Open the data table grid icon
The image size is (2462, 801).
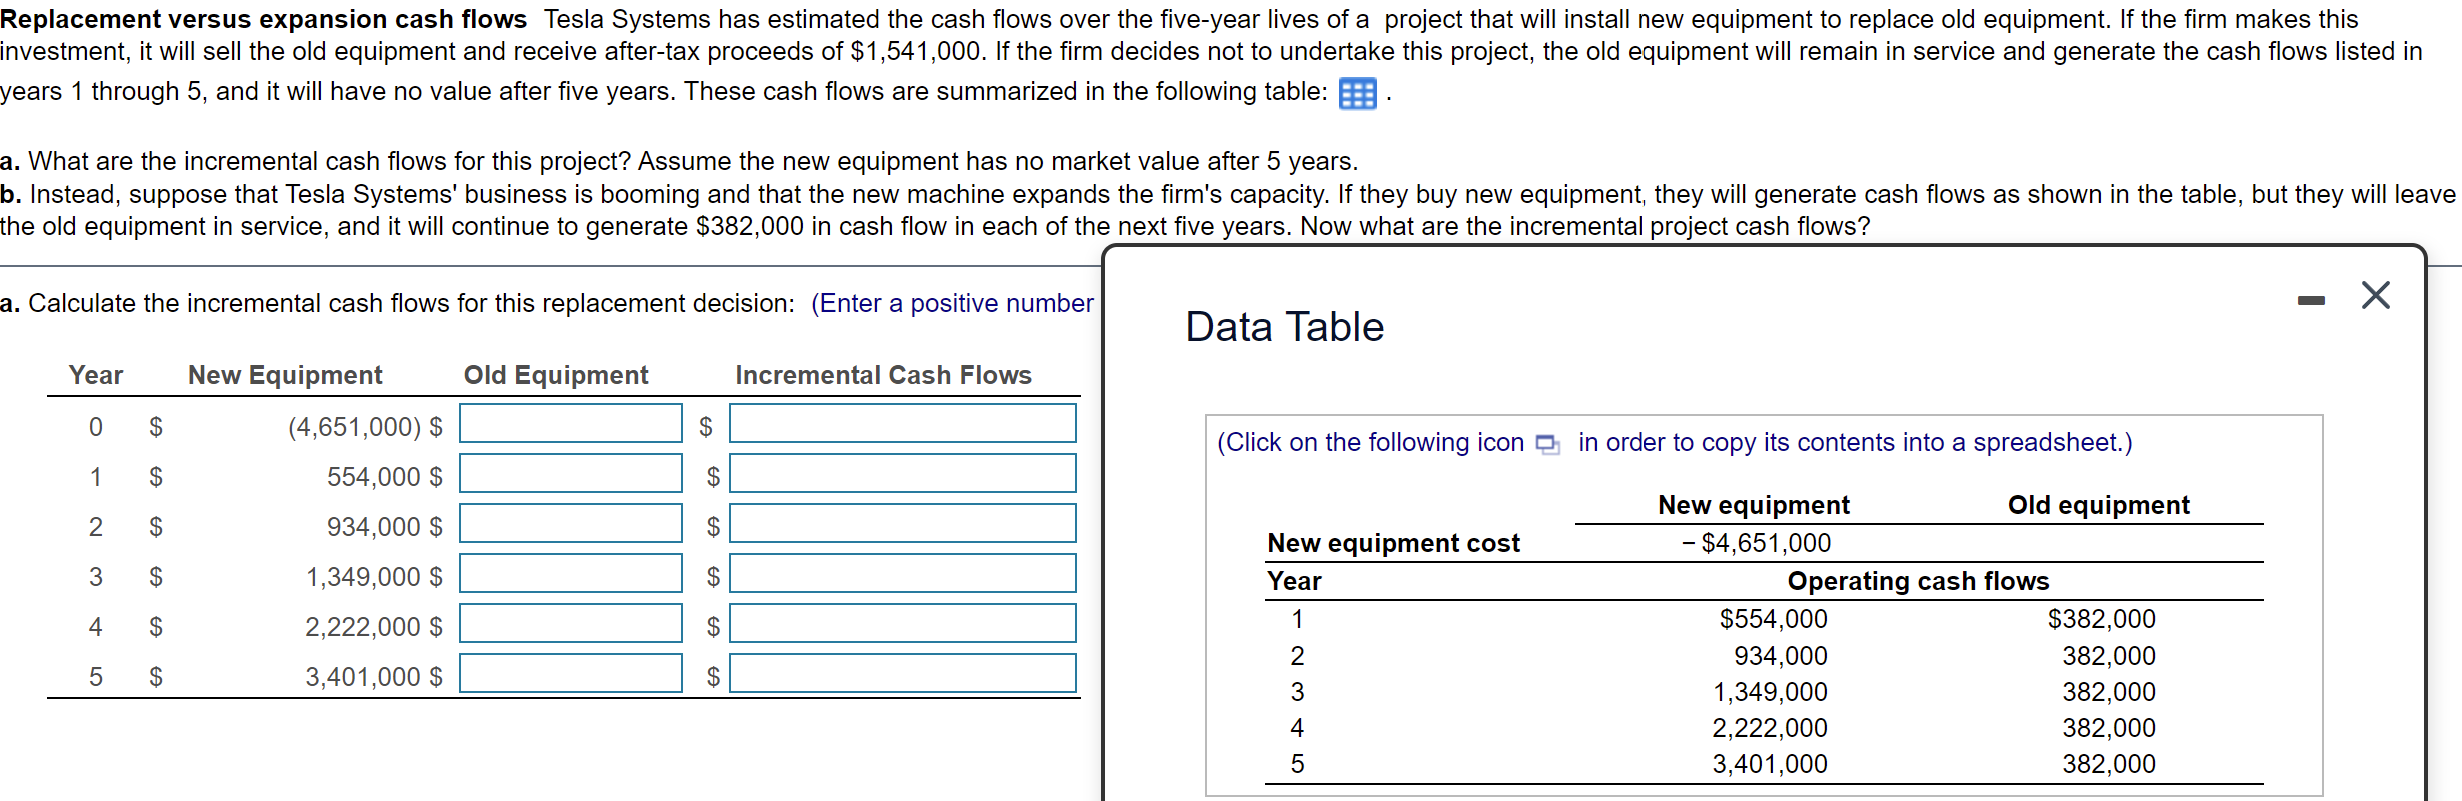tap(1357, 94)
